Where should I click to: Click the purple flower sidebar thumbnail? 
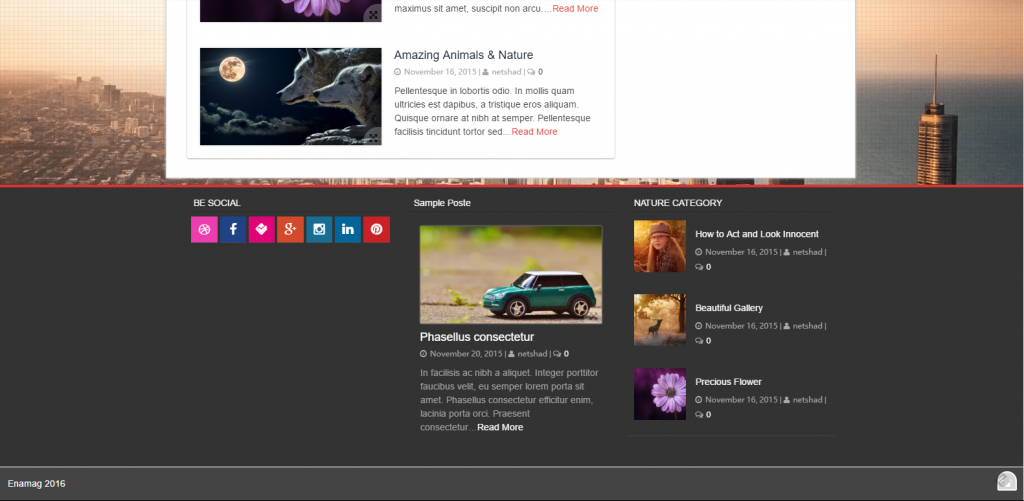click(659, 394)
